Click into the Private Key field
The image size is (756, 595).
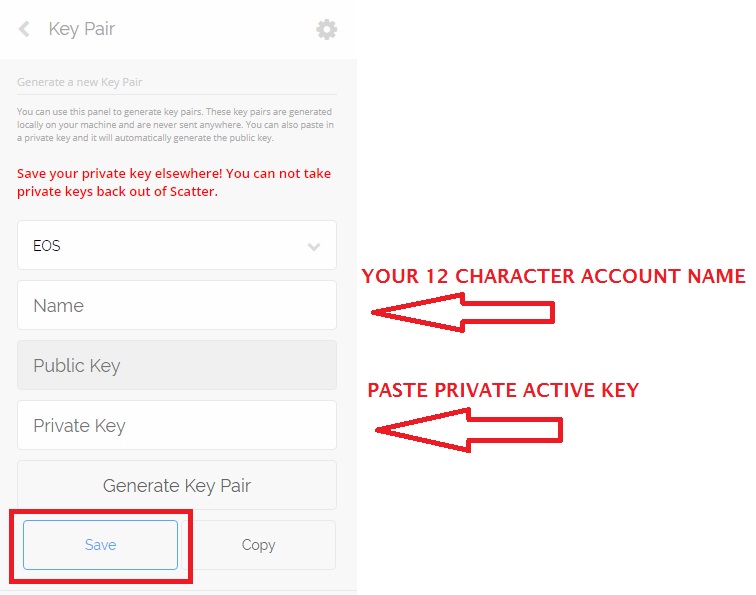click(177, 425)
